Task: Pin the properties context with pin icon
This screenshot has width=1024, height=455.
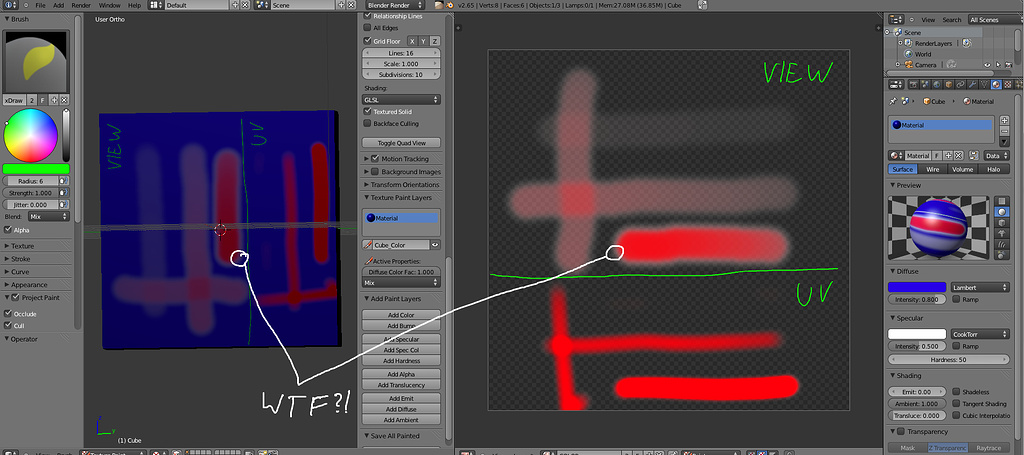Action: (x=892, y=101)
